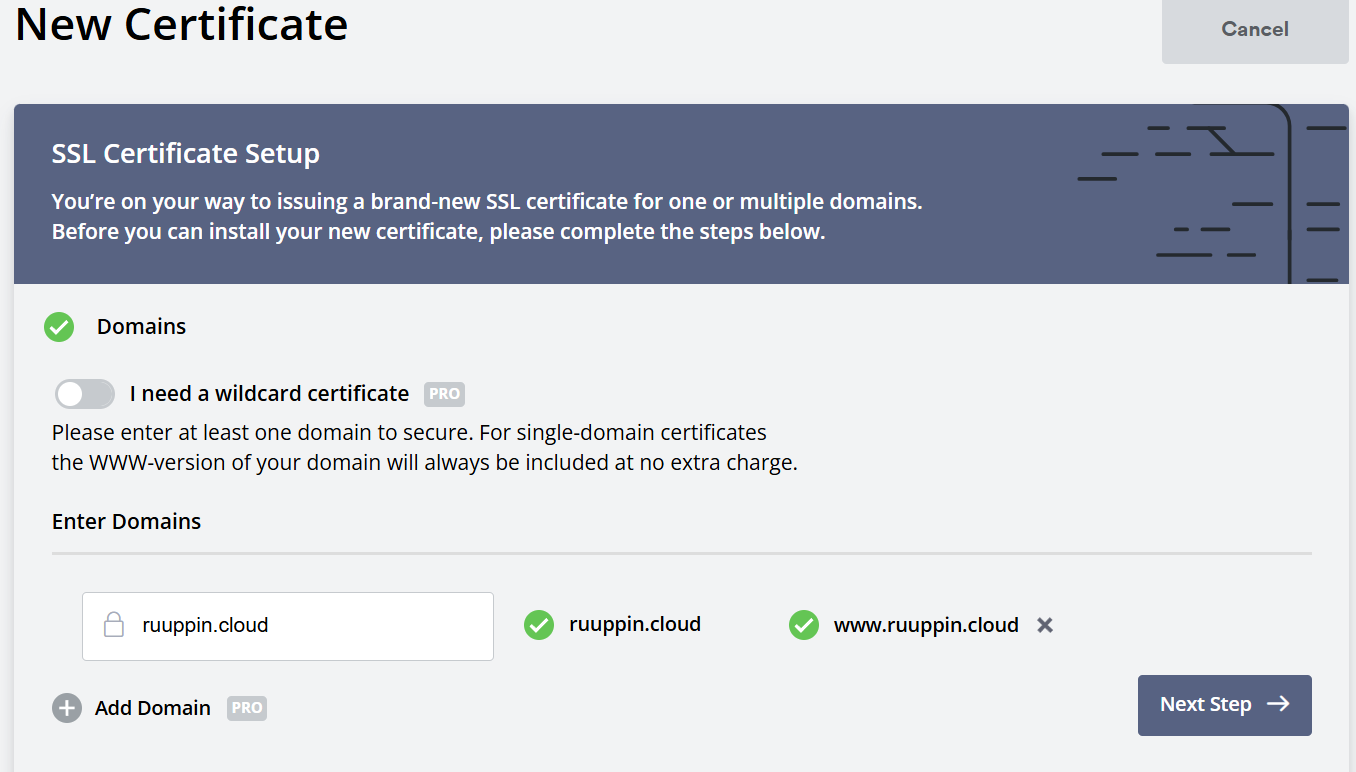Click Add Domain to add another domain
The width and height of the screenshot is (1356, 772).
[152, 707]
